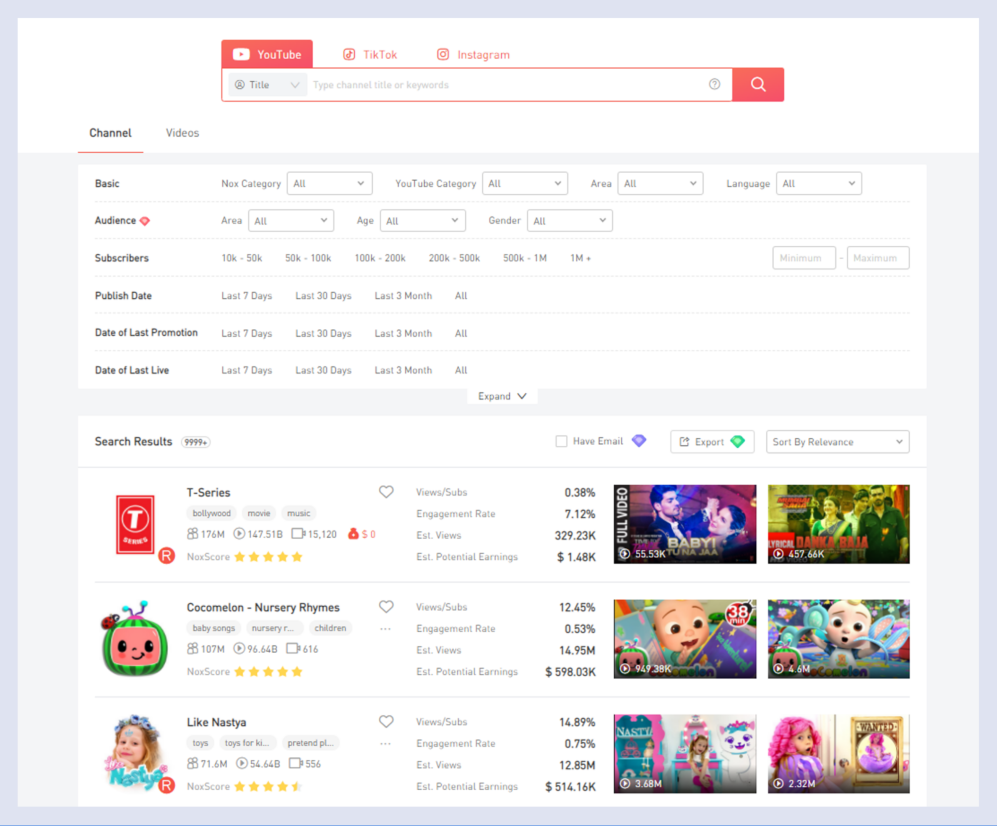This screenshot has height=826, width=997.
Task: Click the T-Series red money bag icon
Action: 354,533
